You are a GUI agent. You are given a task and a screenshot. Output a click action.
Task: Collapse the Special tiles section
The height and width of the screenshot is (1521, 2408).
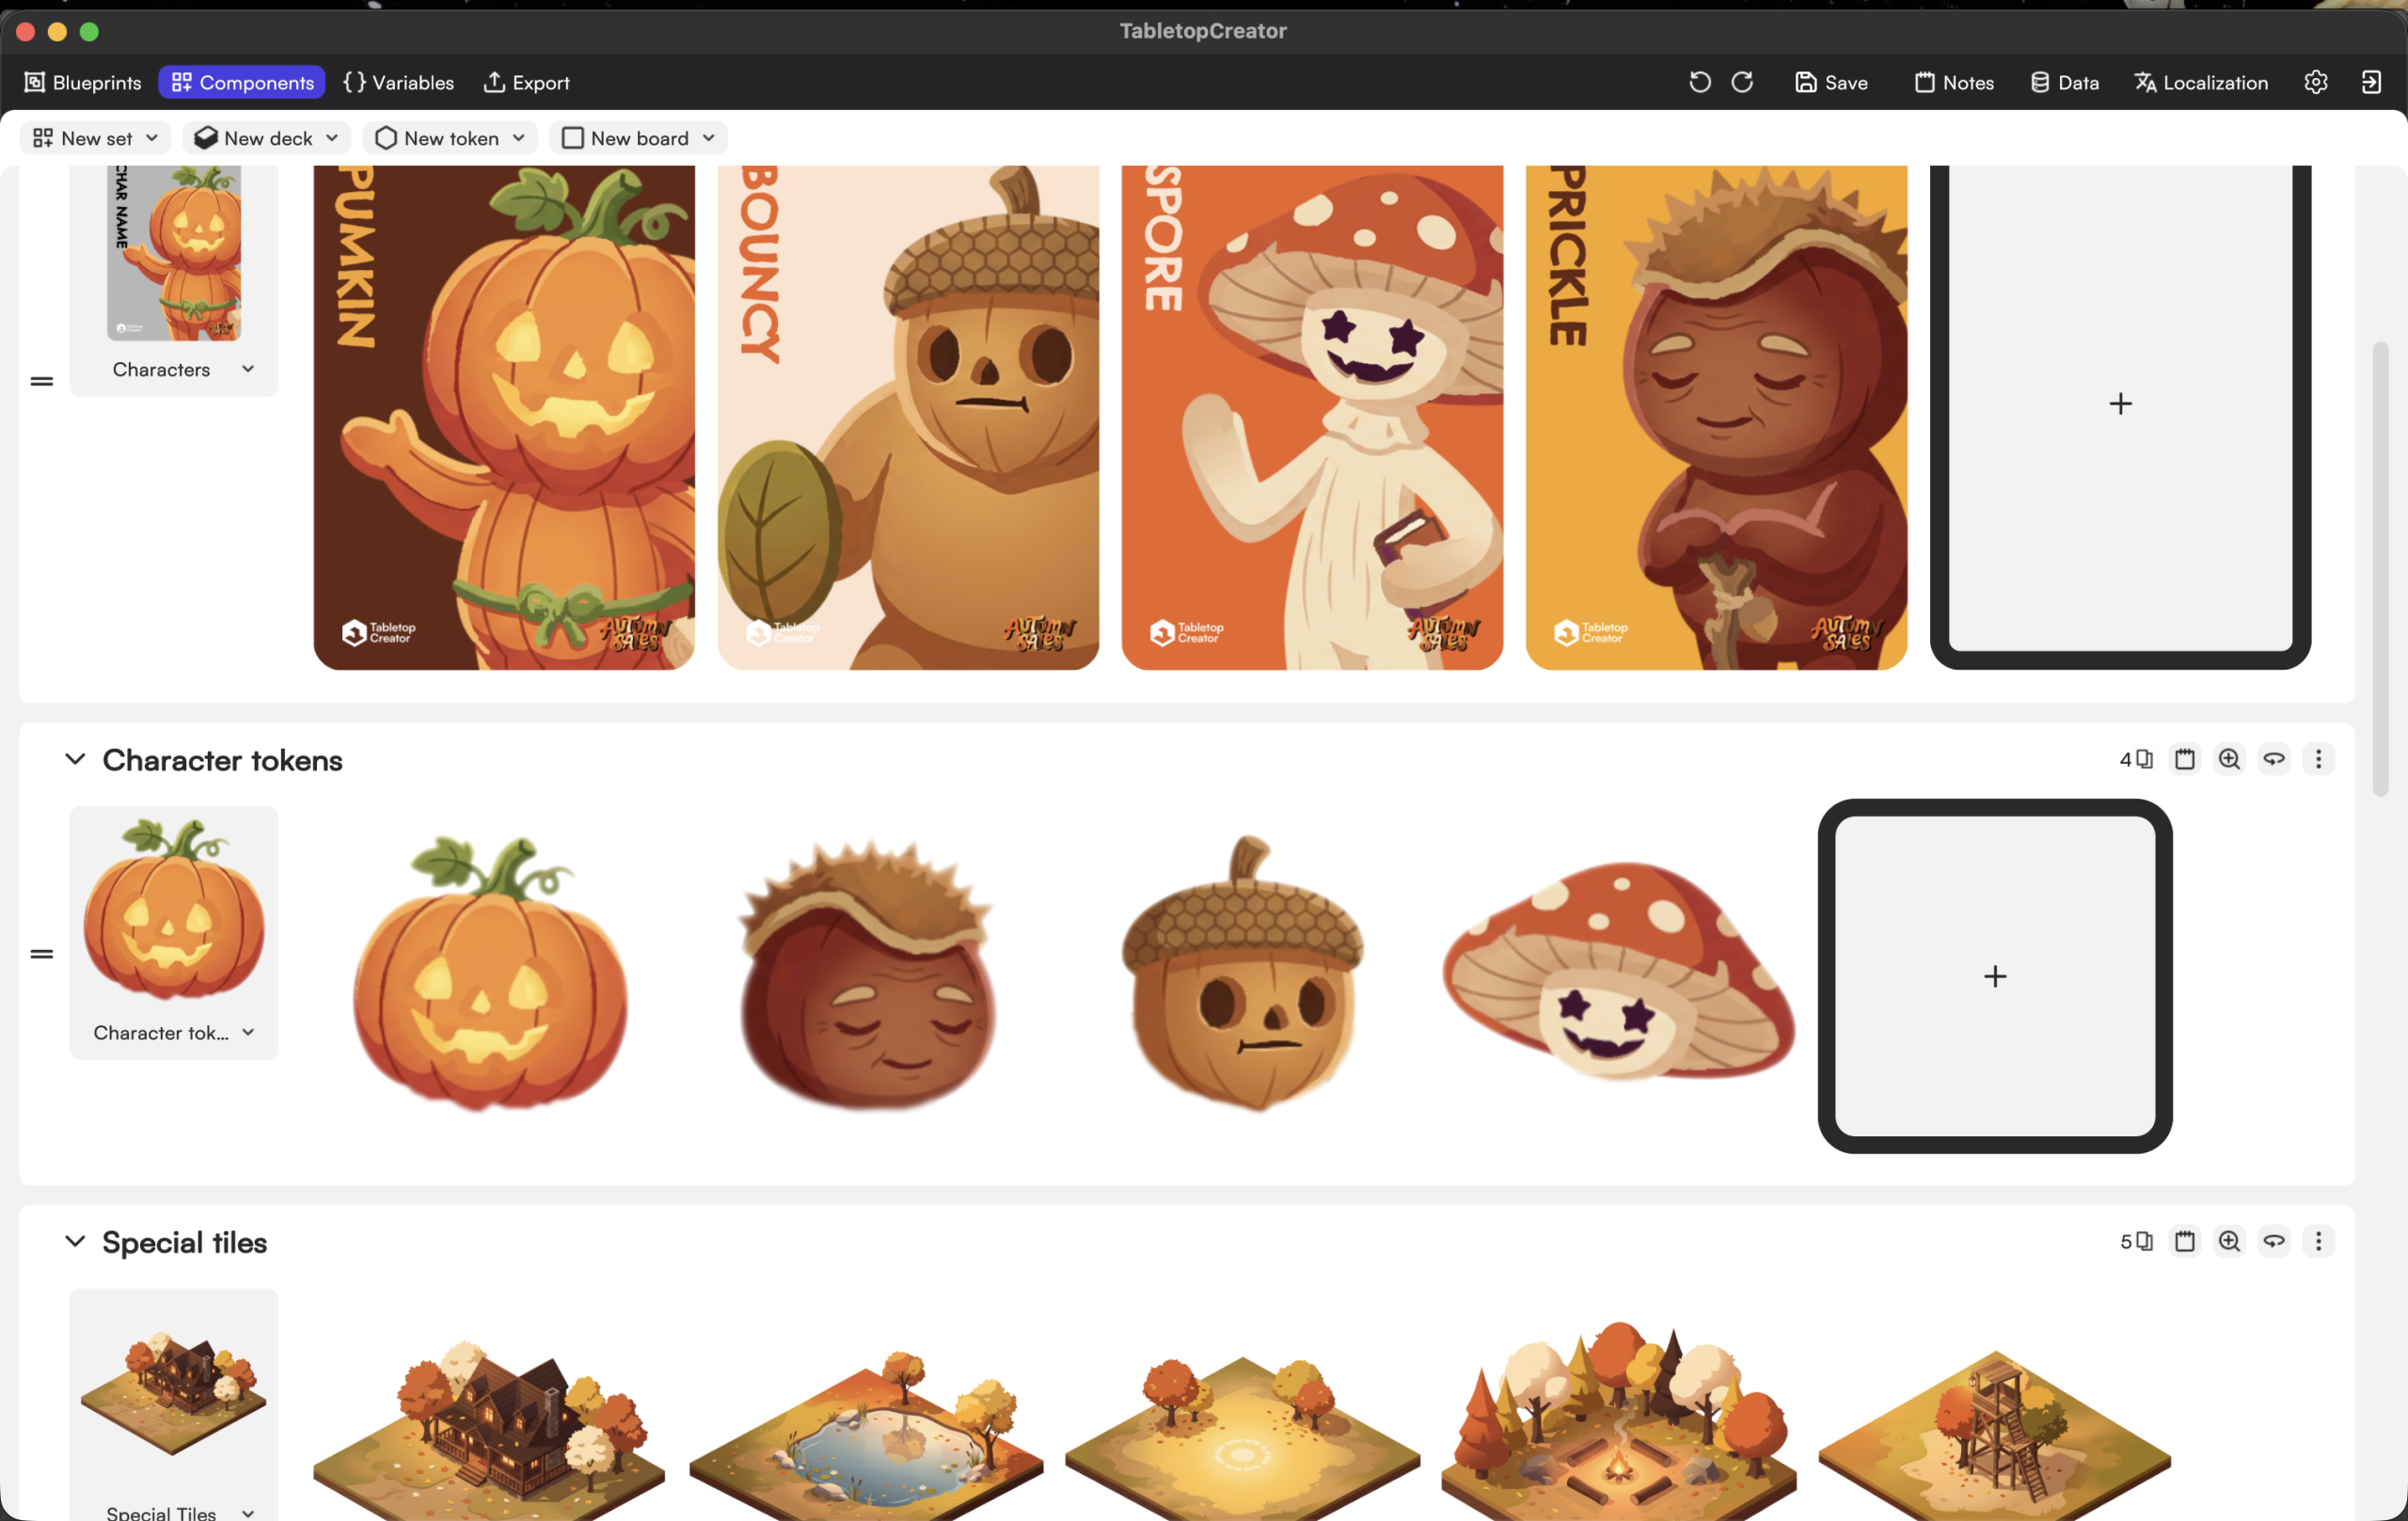click(75, 1241)
